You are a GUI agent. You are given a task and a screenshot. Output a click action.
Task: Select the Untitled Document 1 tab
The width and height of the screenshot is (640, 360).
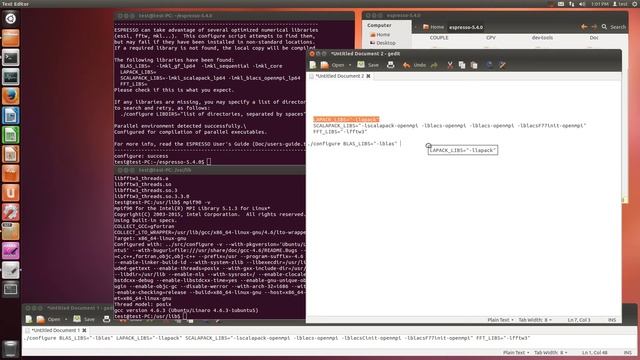tap(56, 330)
